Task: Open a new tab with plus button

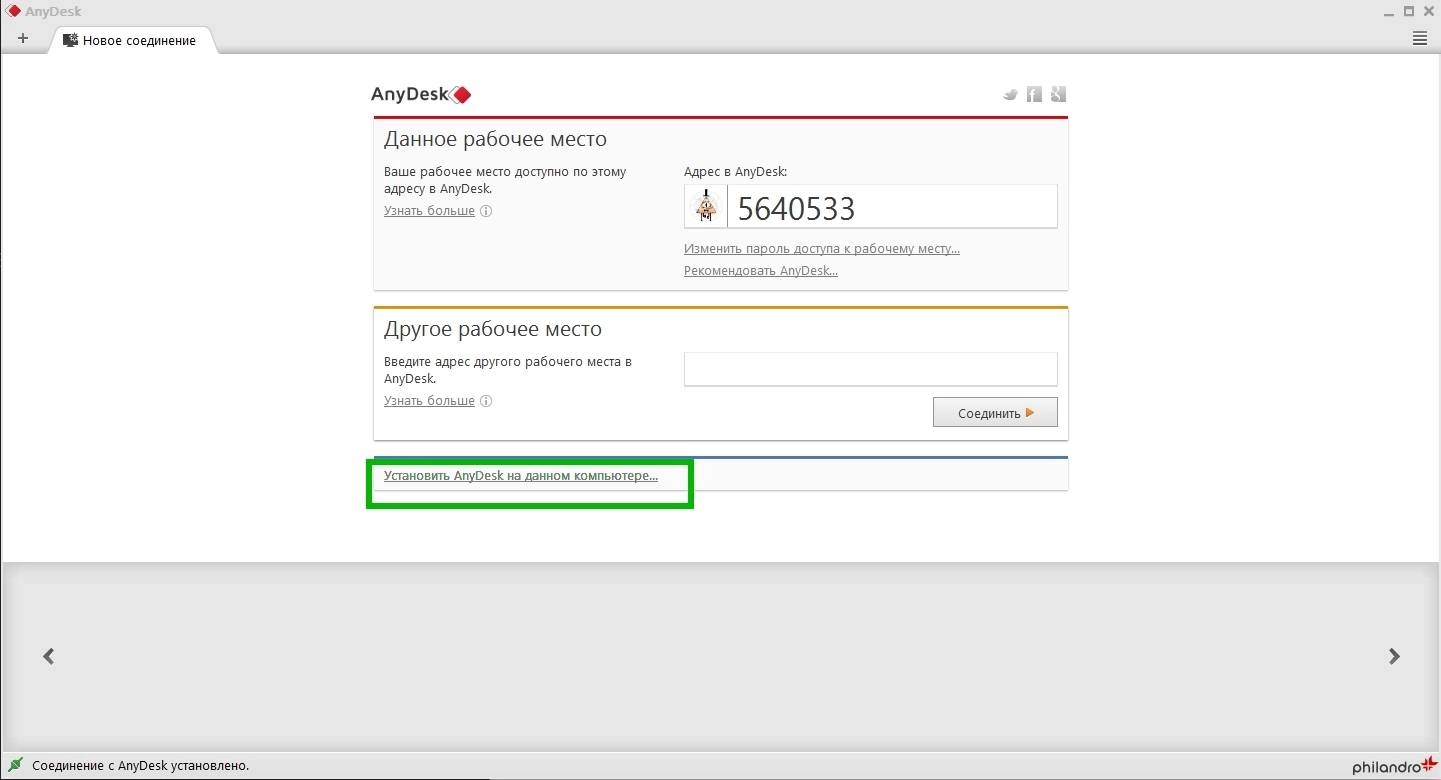Action: [23, 39]
